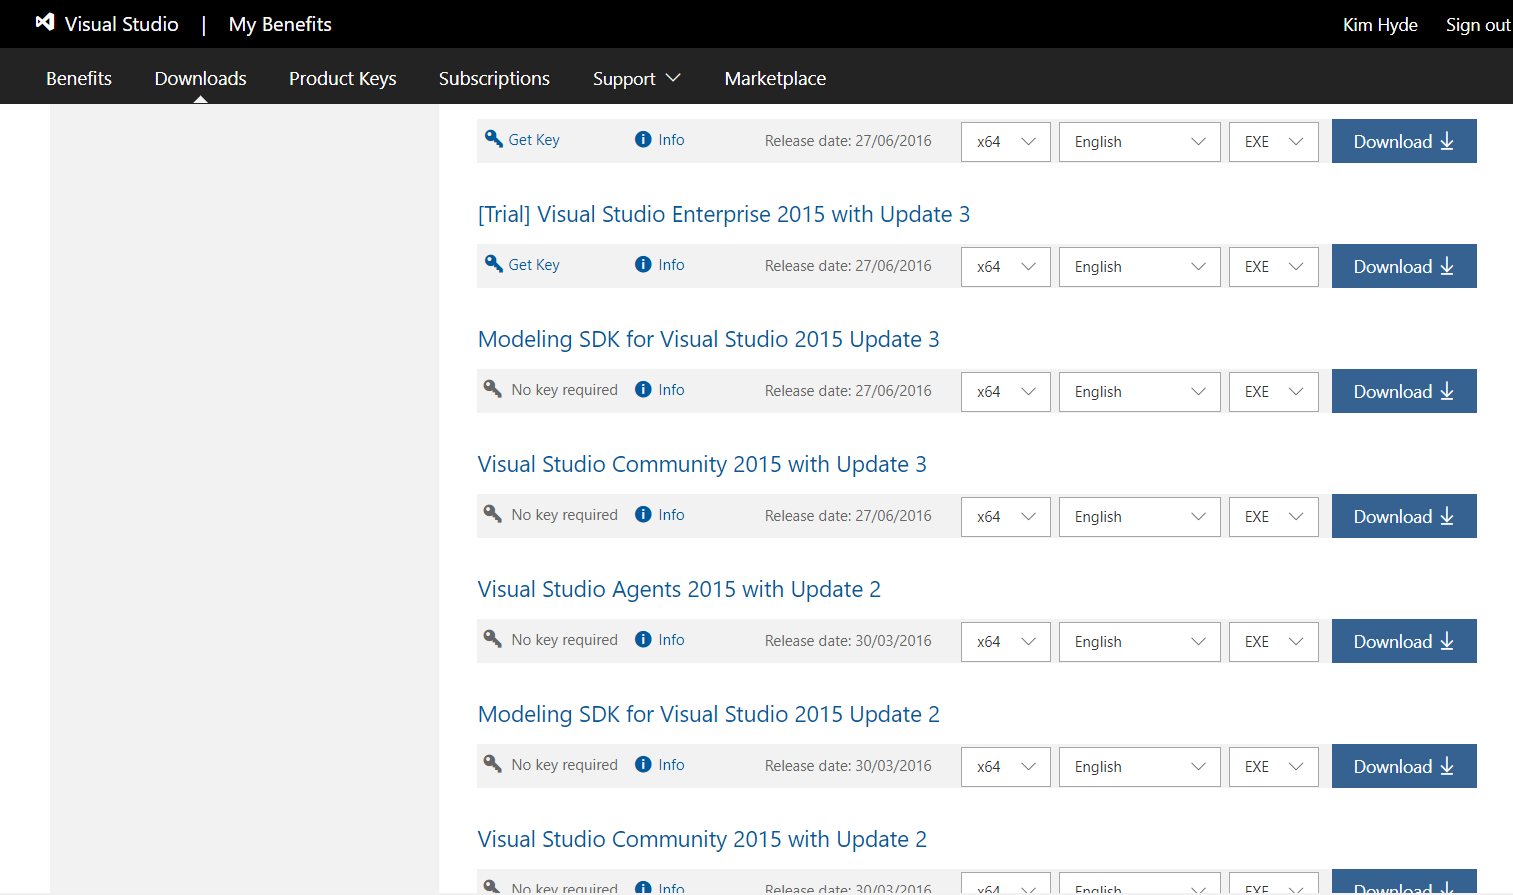Open x64 dropdown for [Trial] Visual Studio Enterprise
Screen dimensions: 1513x895
(1006, 267)
